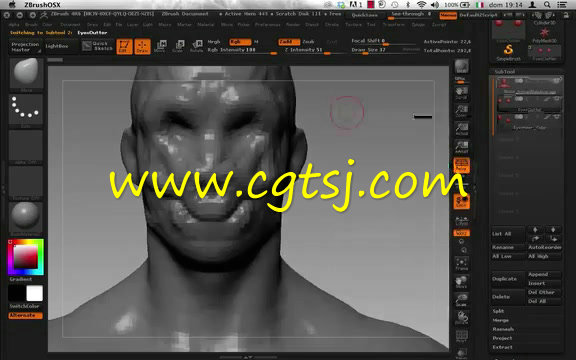Click the Frame mesh icon
This screenshot has width=576, height=360.
pyautogui.click(x=461, y=264)
